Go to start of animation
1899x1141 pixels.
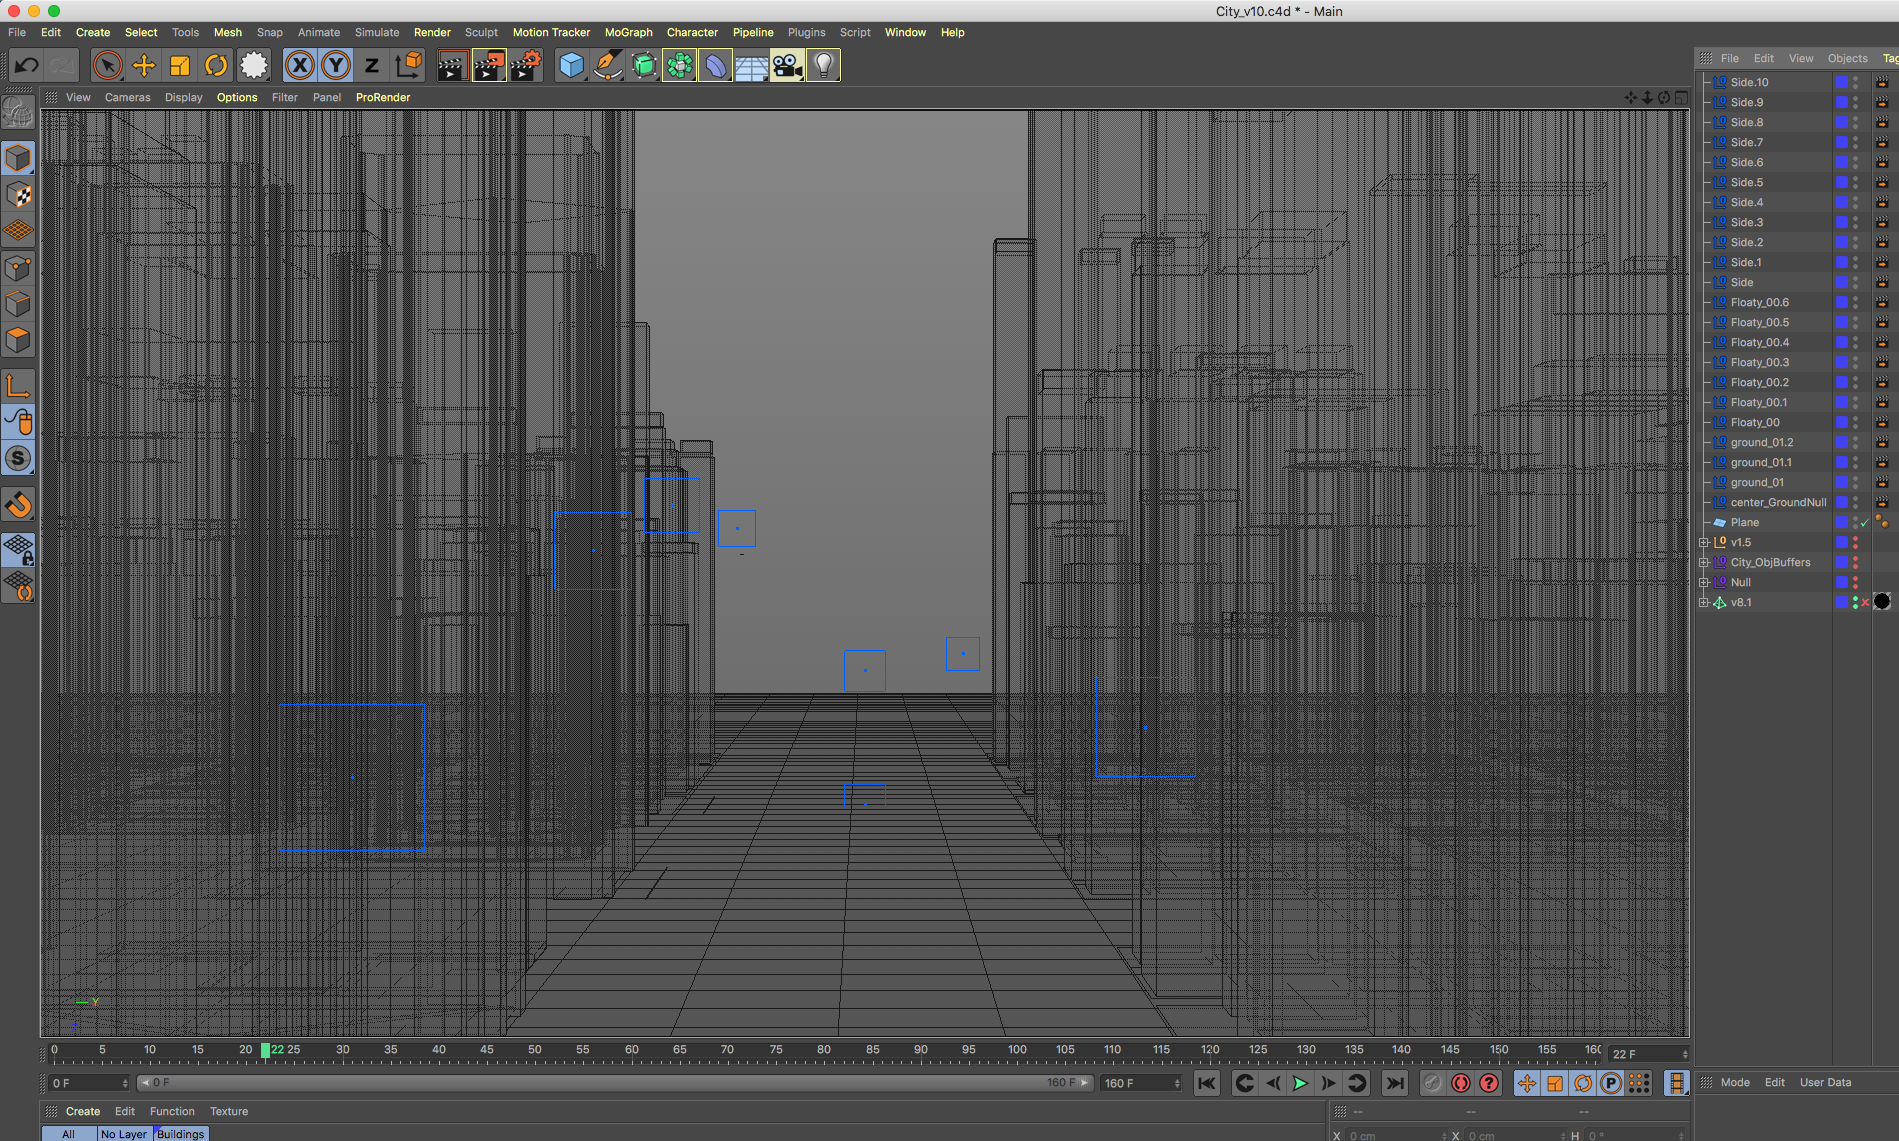point(1207,1083)
